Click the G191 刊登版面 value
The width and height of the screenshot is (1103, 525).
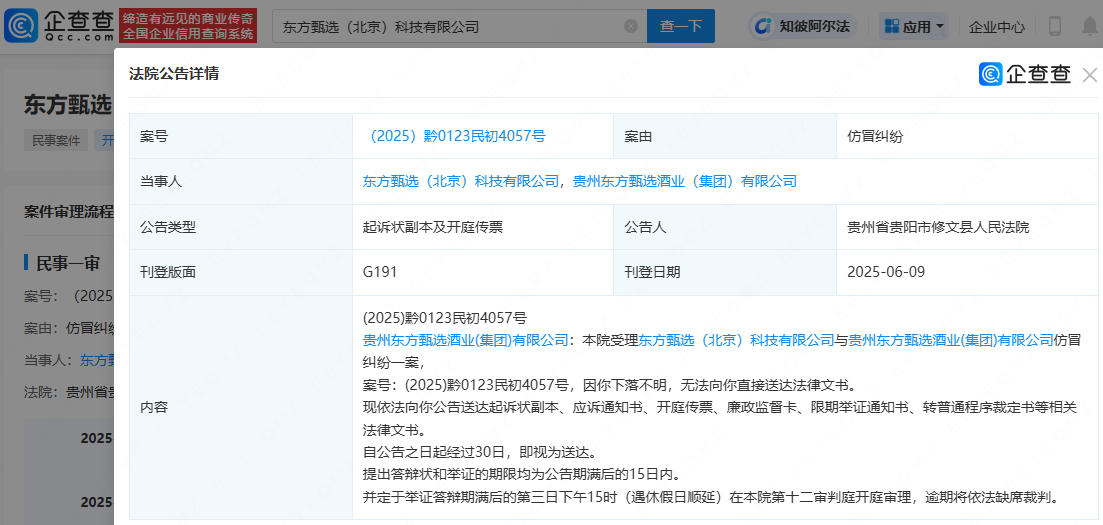[x=379, y=272]
